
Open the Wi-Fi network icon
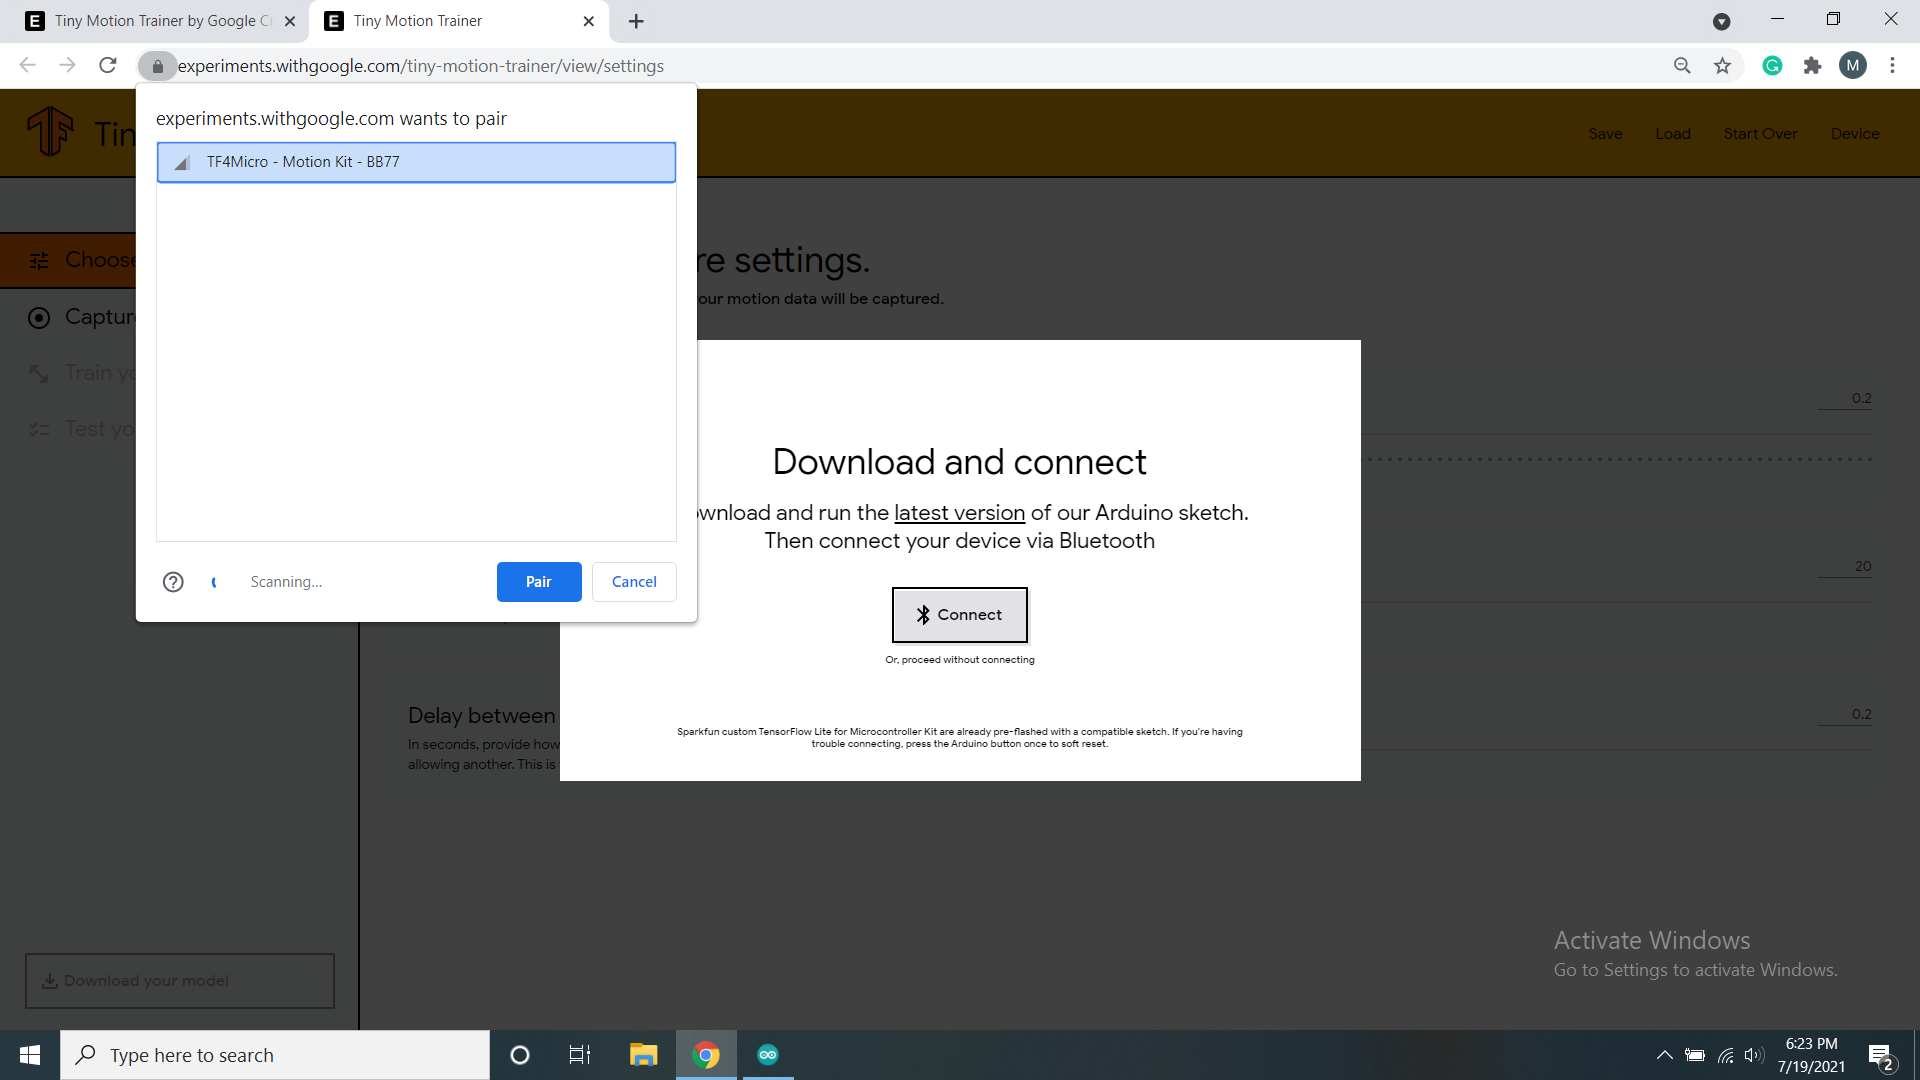click(1726, 1055)
